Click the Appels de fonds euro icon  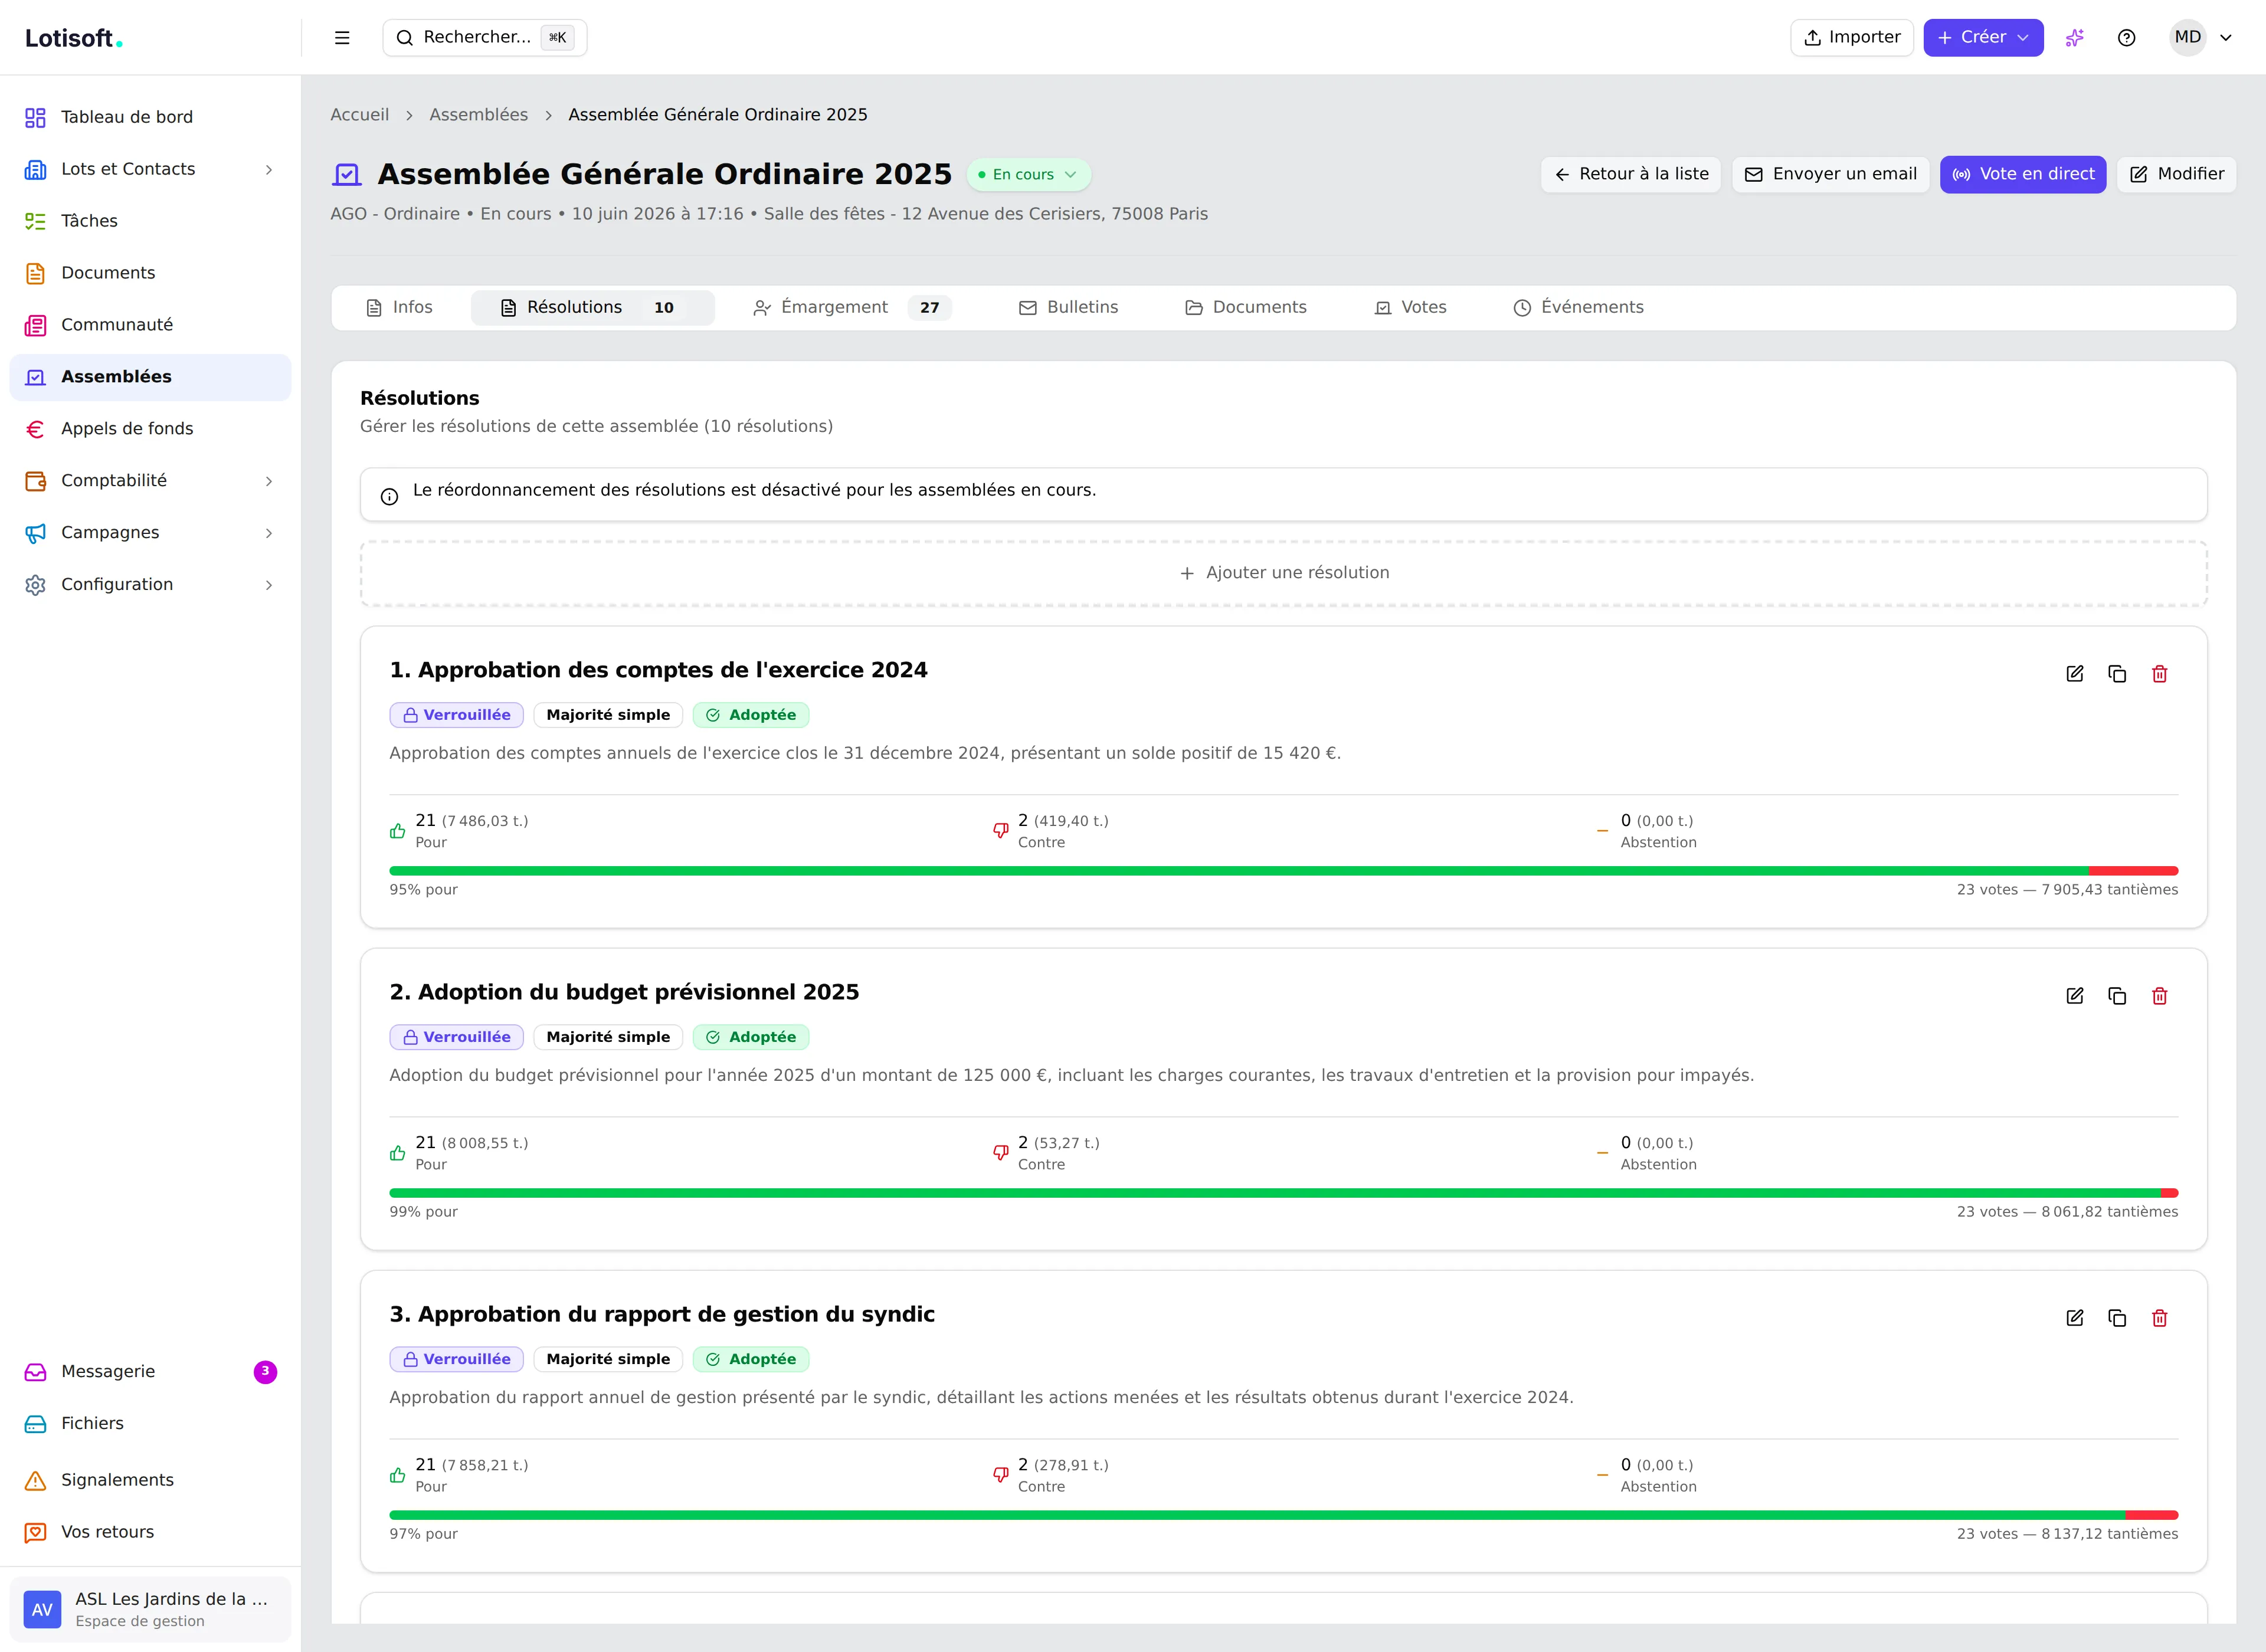(x=35, y=430)
